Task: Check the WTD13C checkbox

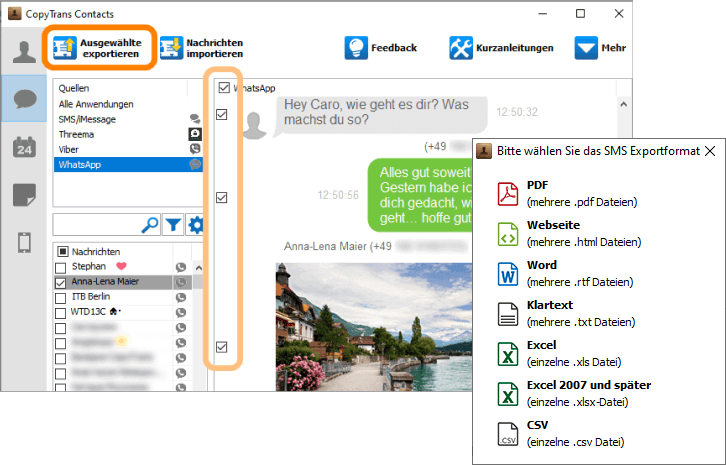Action: coord(61,313)
